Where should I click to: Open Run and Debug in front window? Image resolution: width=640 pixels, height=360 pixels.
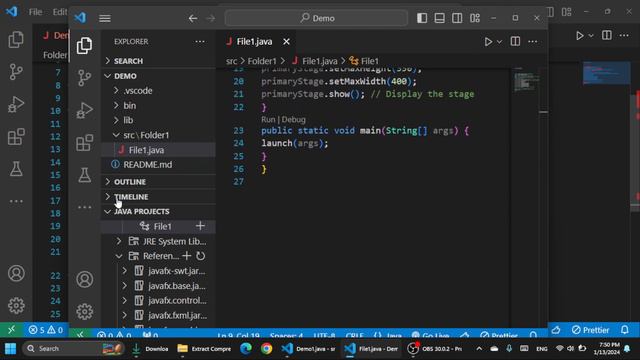pos(84,110)
